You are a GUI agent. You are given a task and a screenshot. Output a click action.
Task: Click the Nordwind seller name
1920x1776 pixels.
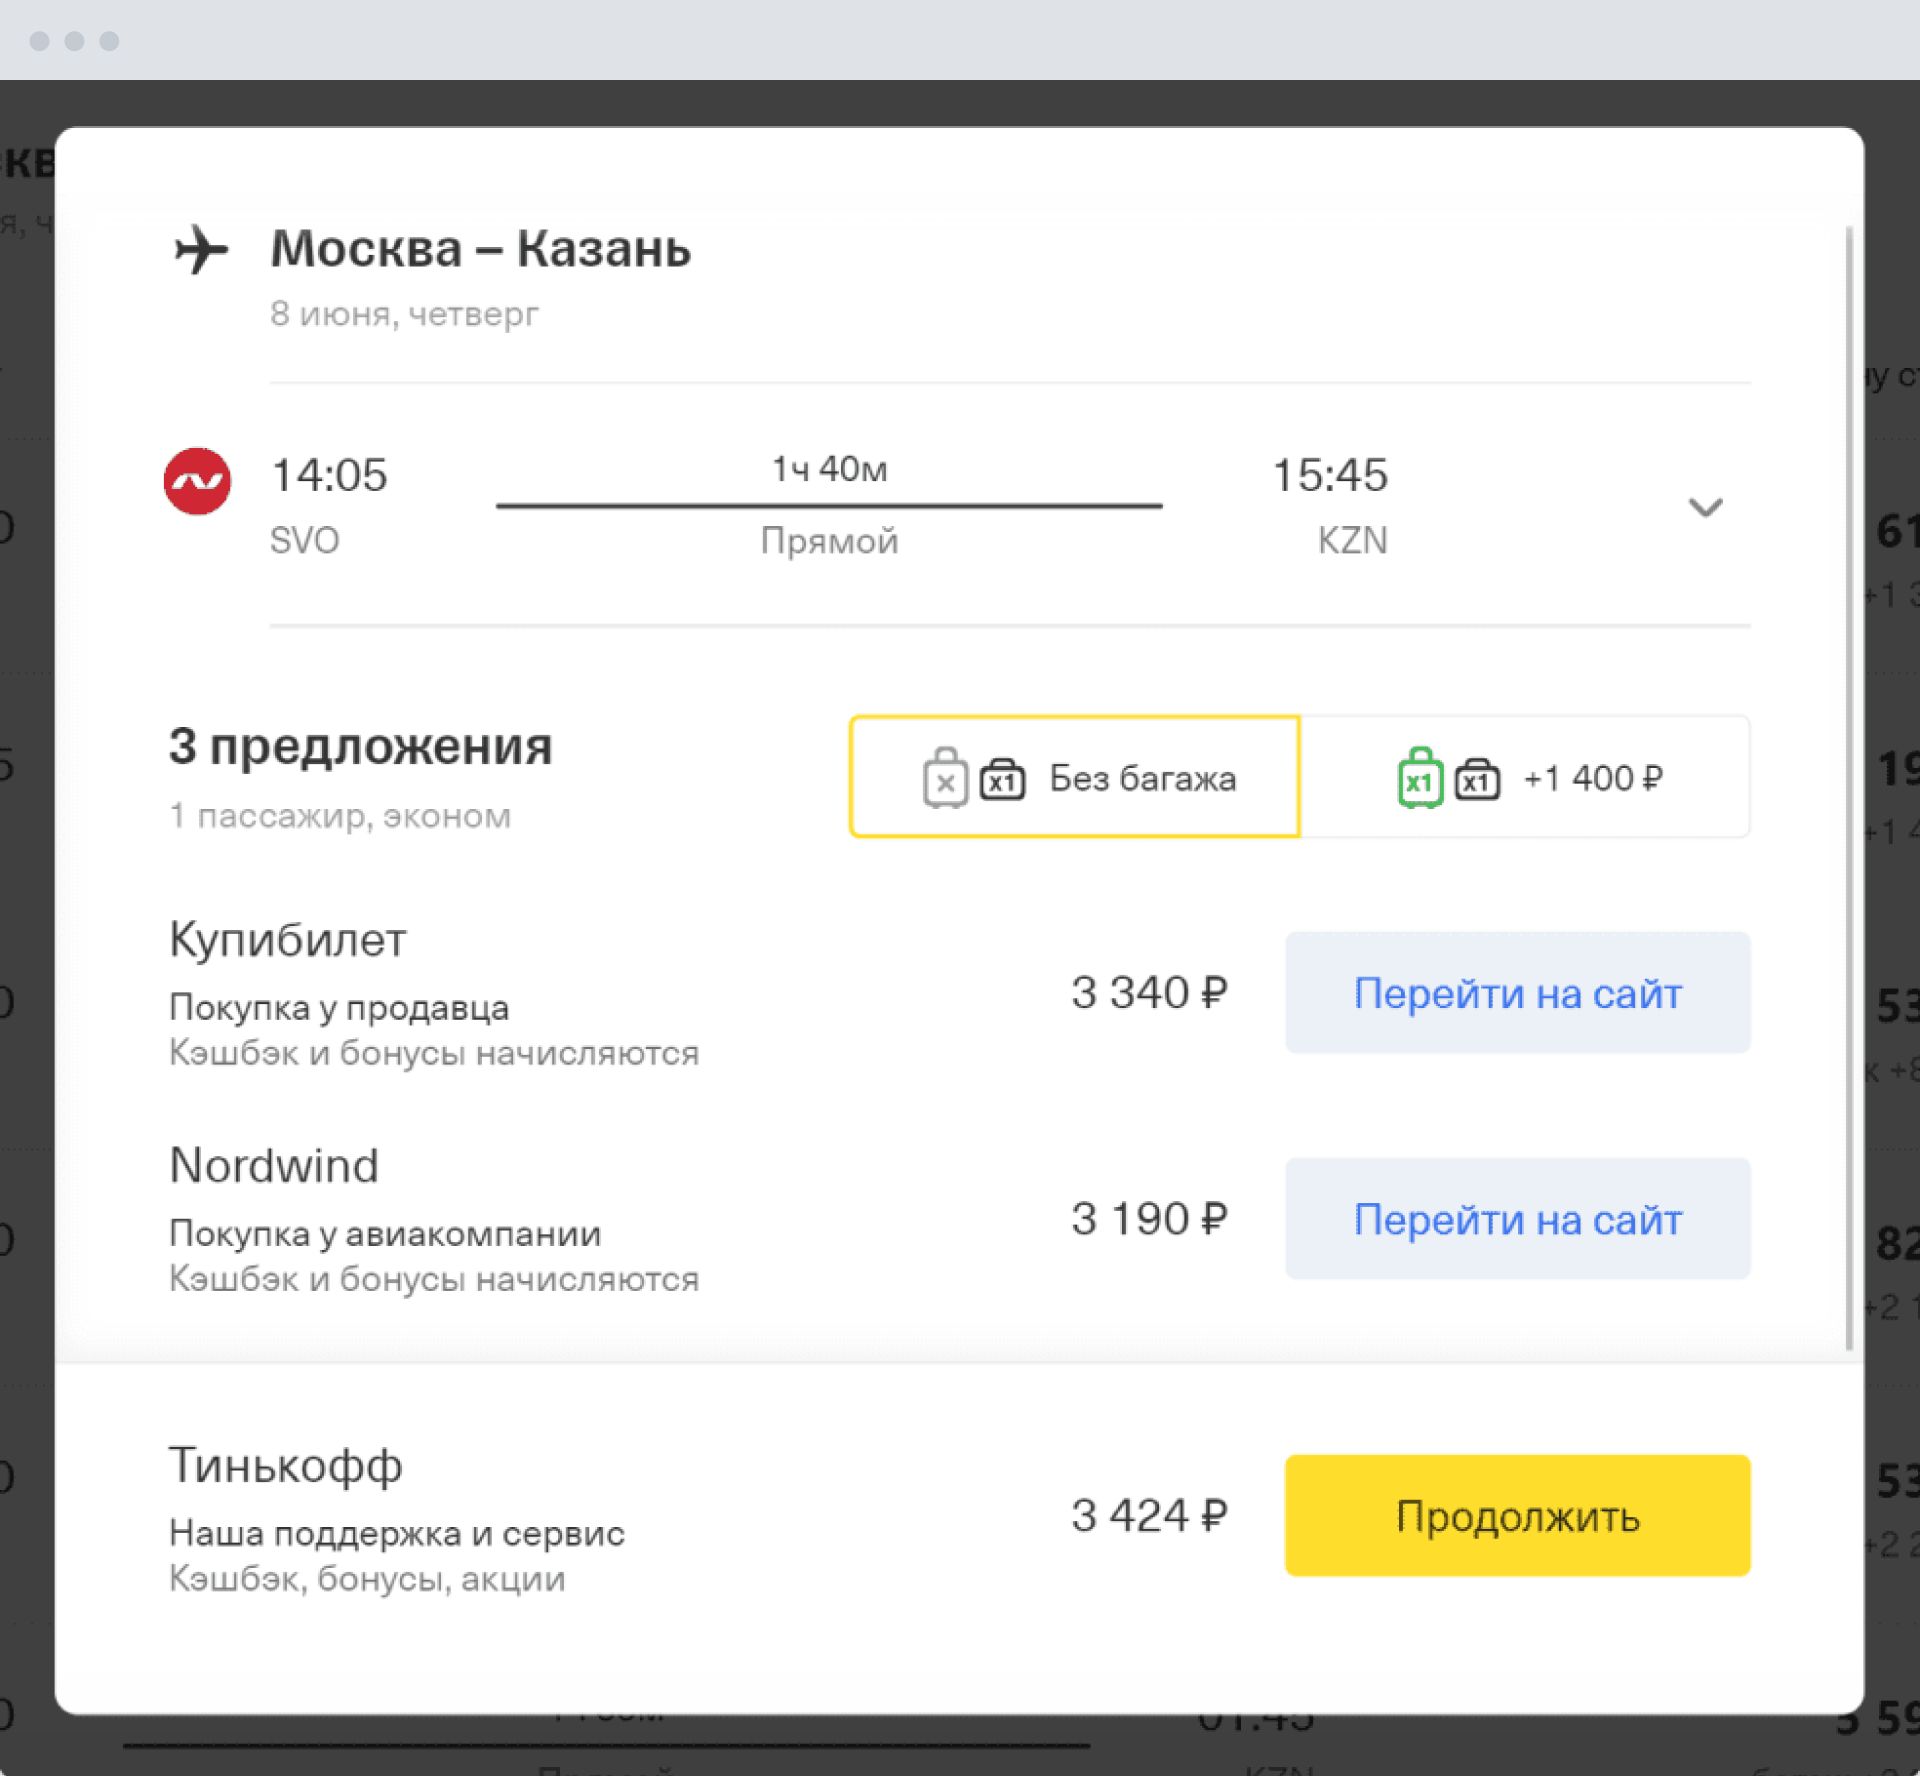(x=274, y=1166)
